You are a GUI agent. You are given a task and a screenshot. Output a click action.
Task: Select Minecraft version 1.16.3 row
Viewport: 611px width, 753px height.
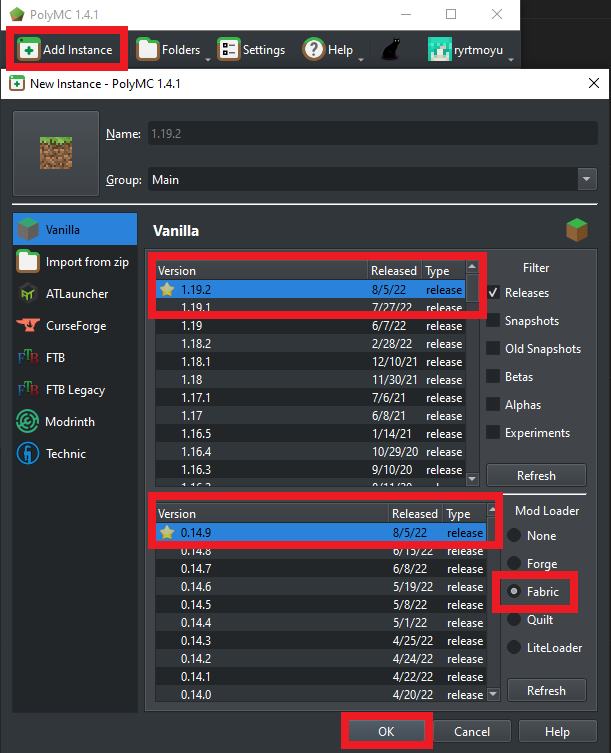click(x=310, y=470)
